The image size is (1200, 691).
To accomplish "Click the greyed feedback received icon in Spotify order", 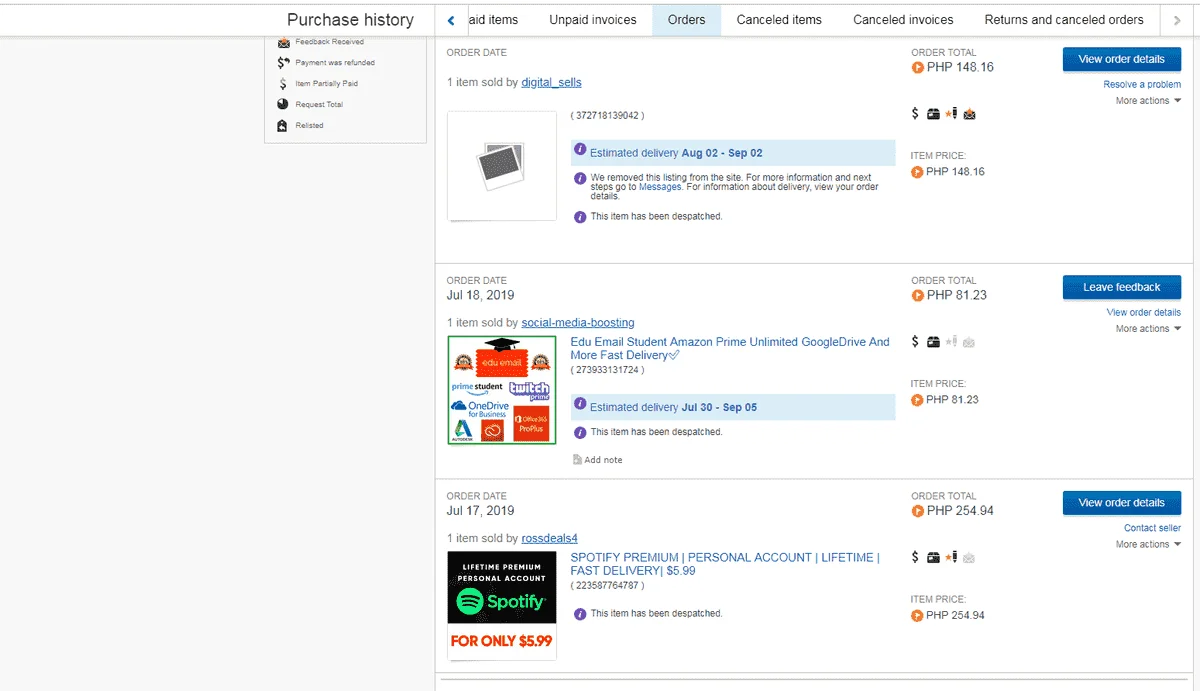I will point(969,557).
